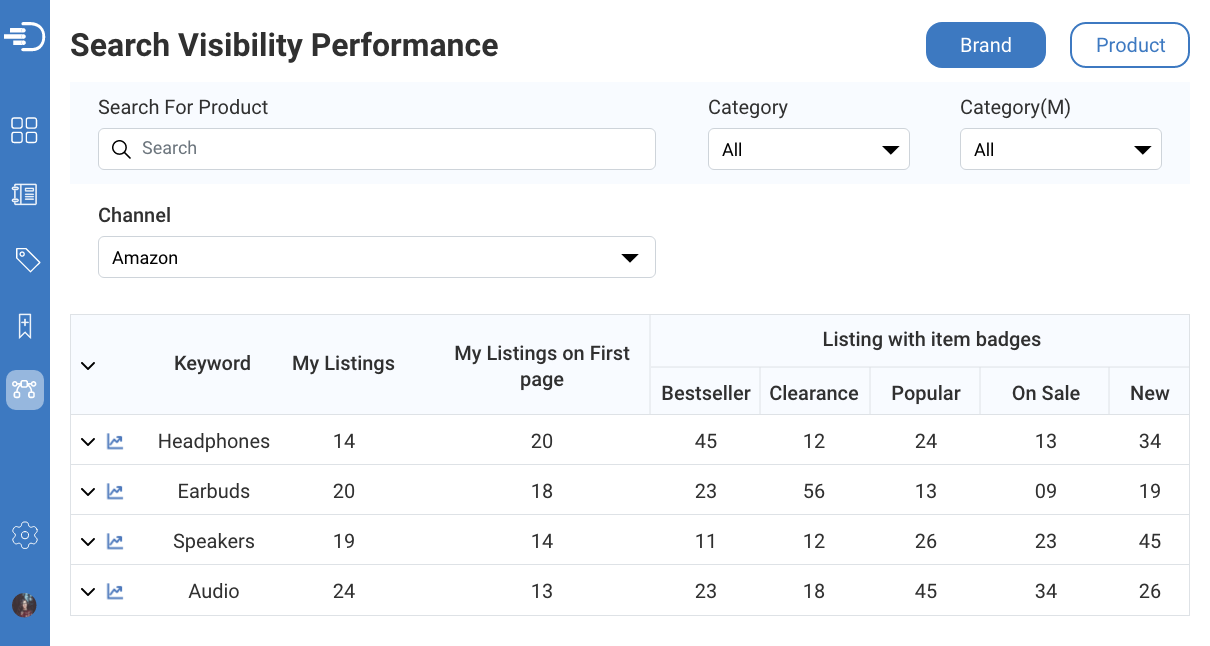Viewport: 1210px width, 646px height.
Task: Open the dashboard grid icon in sidebar
Action: coord(24,130)
